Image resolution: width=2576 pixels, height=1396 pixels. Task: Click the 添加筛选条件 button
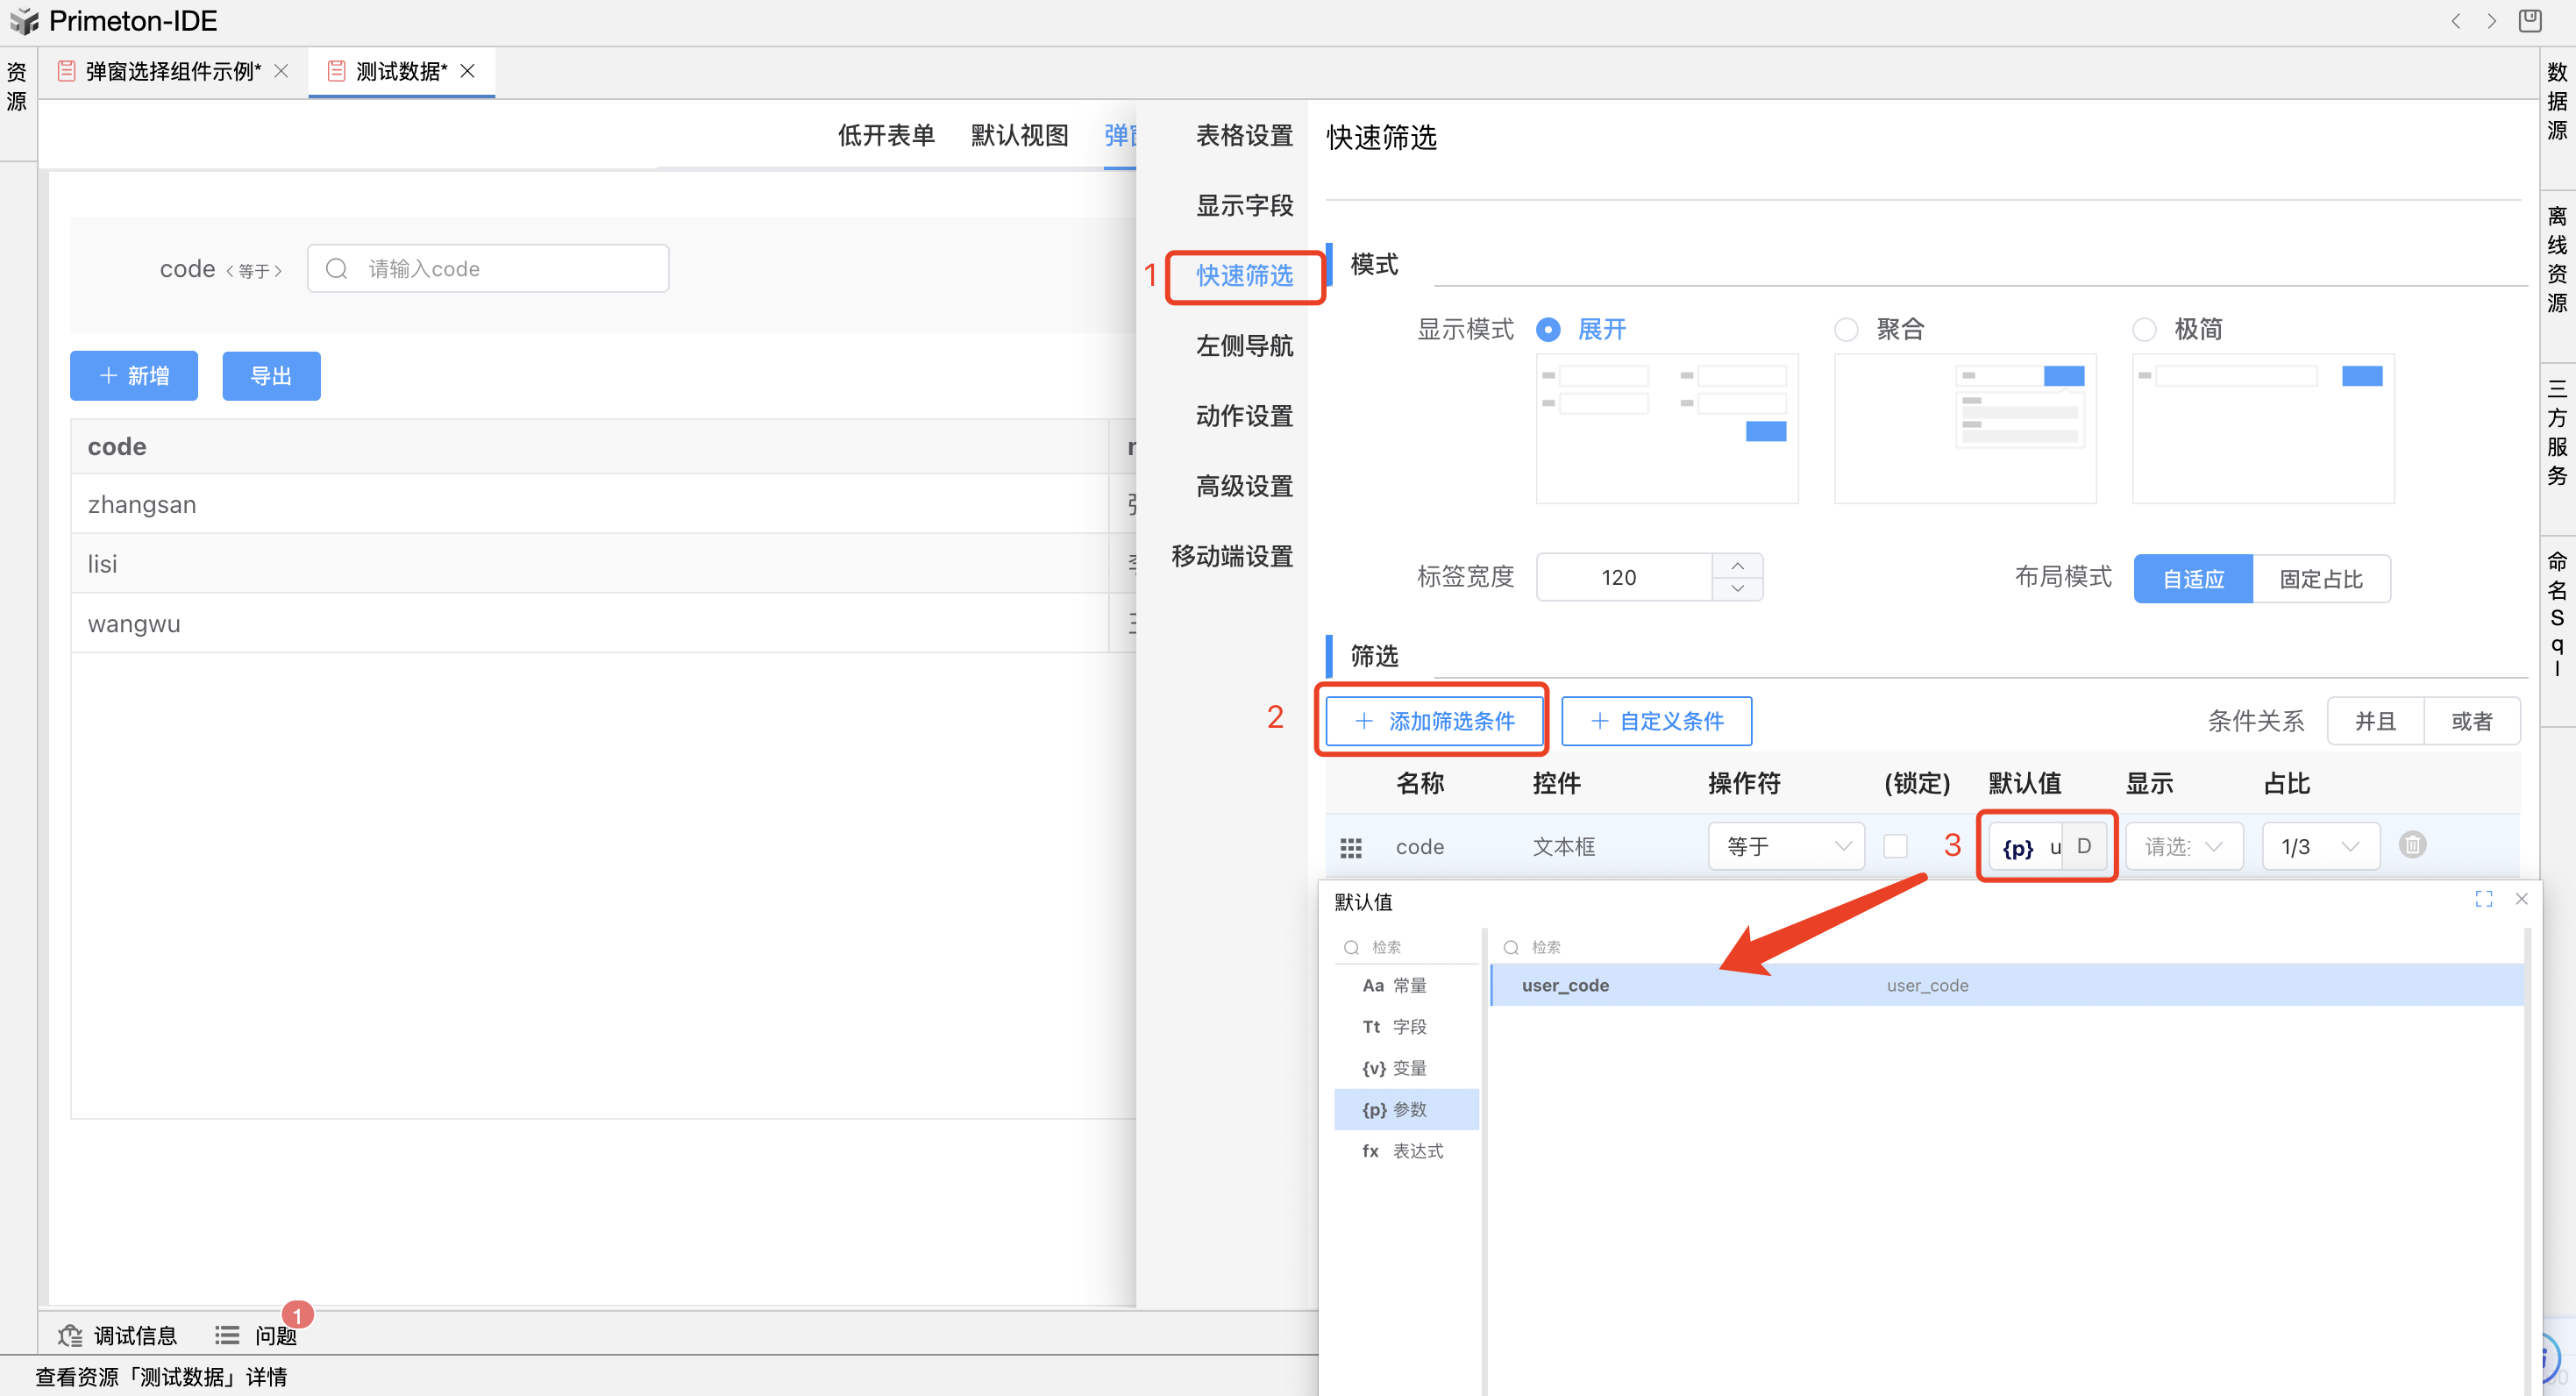(x=1434, y=721)
